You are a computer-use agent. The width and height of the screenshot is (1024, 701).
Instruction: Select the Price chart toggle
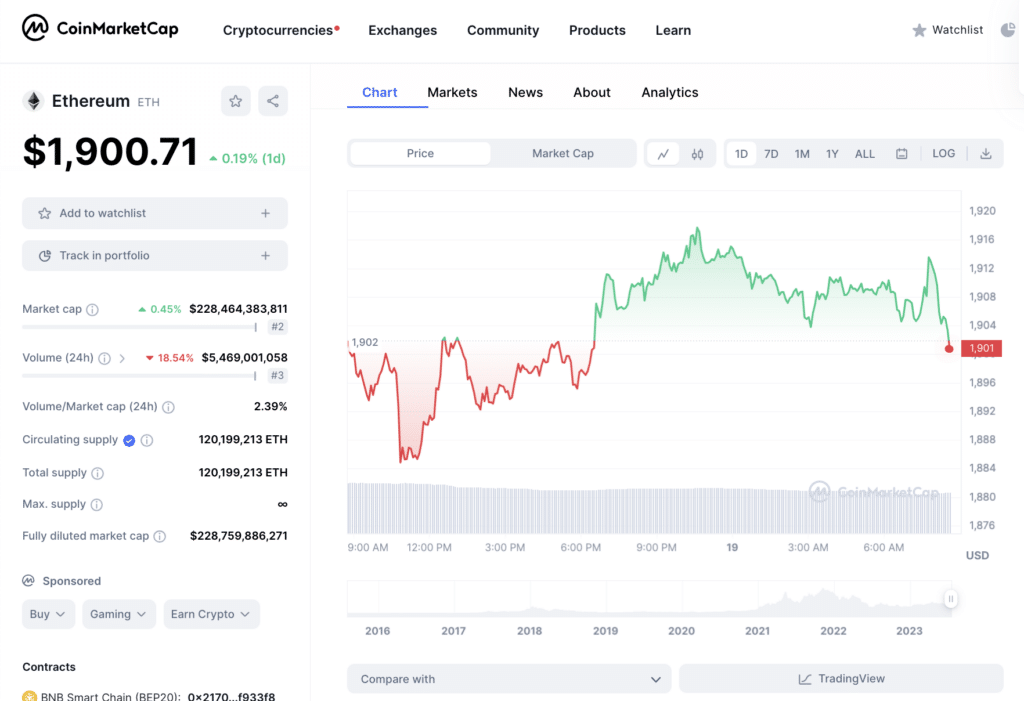pyautogui.click(x=421, y=154)
